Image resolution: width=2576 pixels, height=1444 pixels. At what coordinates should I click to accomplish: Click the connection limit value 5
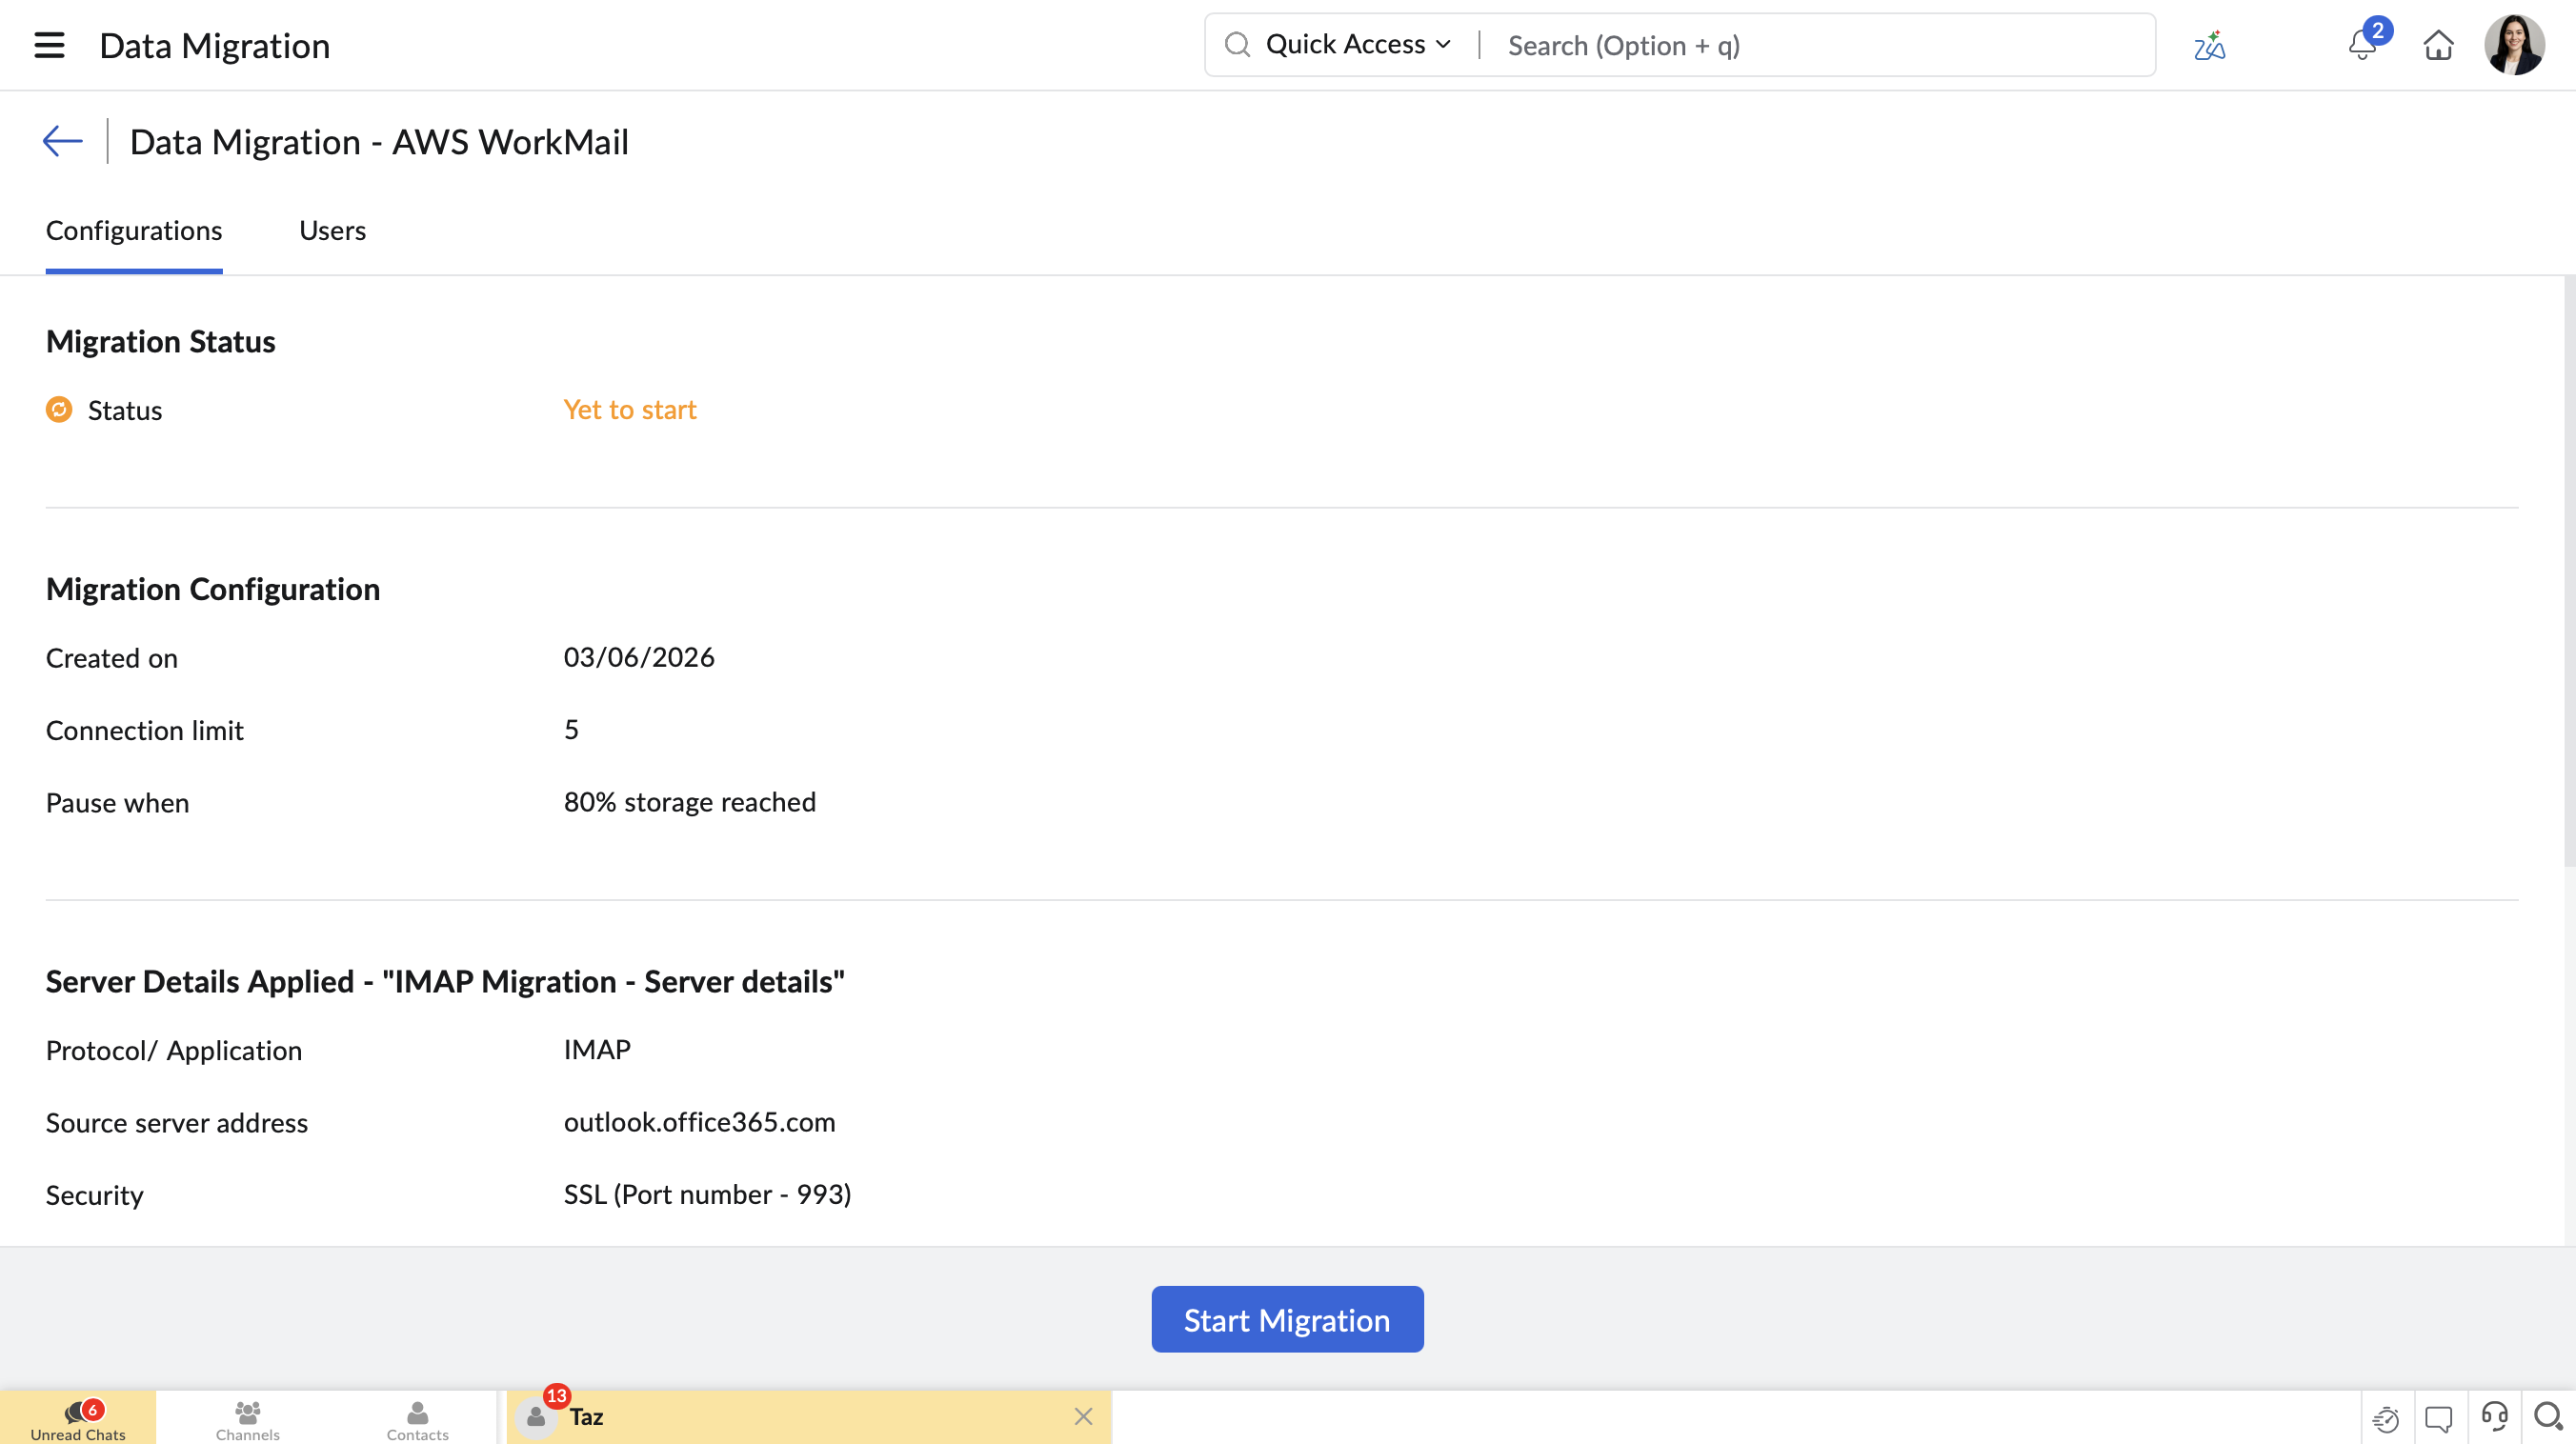(571, 730)
